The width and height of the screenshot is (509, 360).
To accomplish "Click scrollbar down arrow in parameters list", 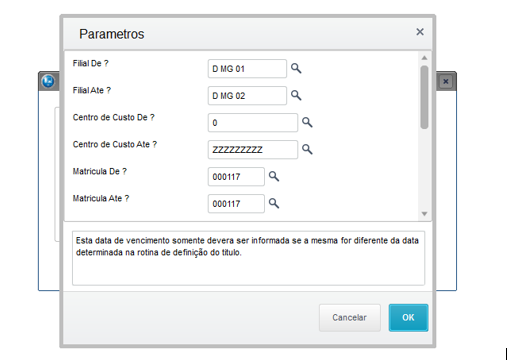I will click(424, 214).
